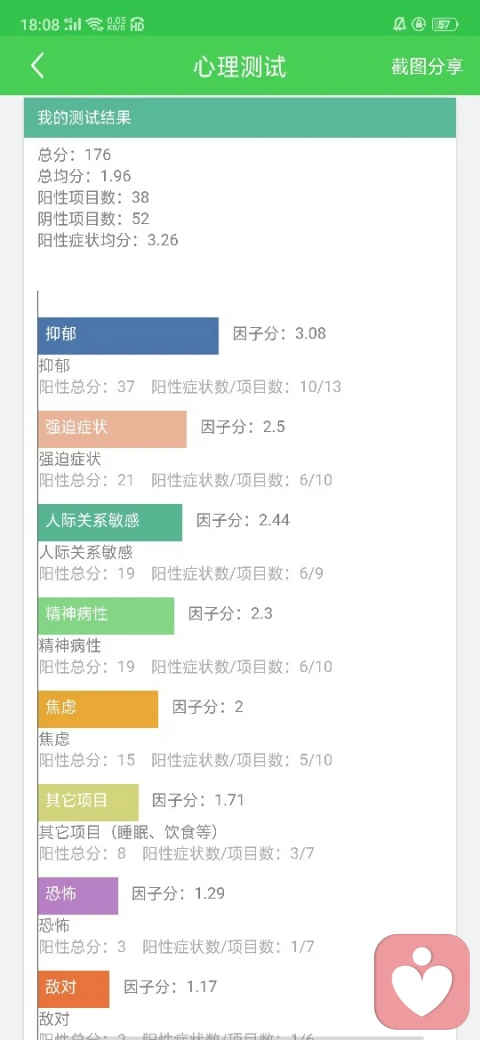
Task: Tap the battery indicator icon
Action: [444, 25]
